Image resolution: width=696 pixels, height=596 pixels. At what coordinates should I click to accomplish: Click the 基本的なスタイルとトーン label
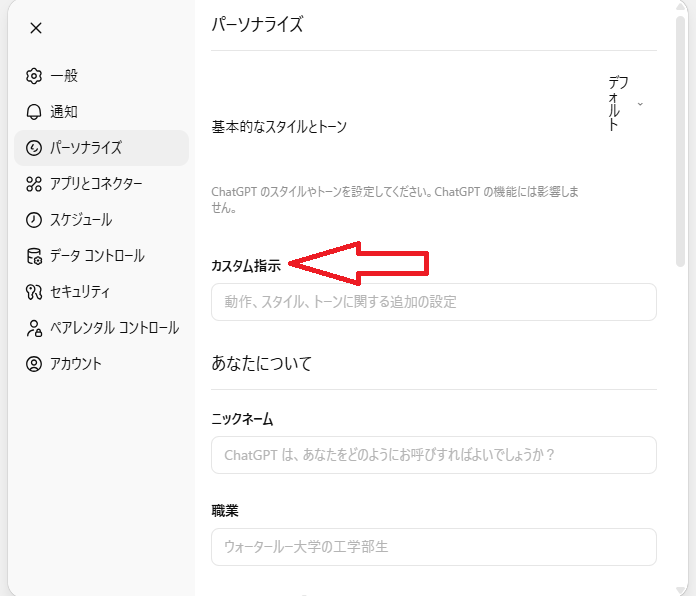(279, 127)
